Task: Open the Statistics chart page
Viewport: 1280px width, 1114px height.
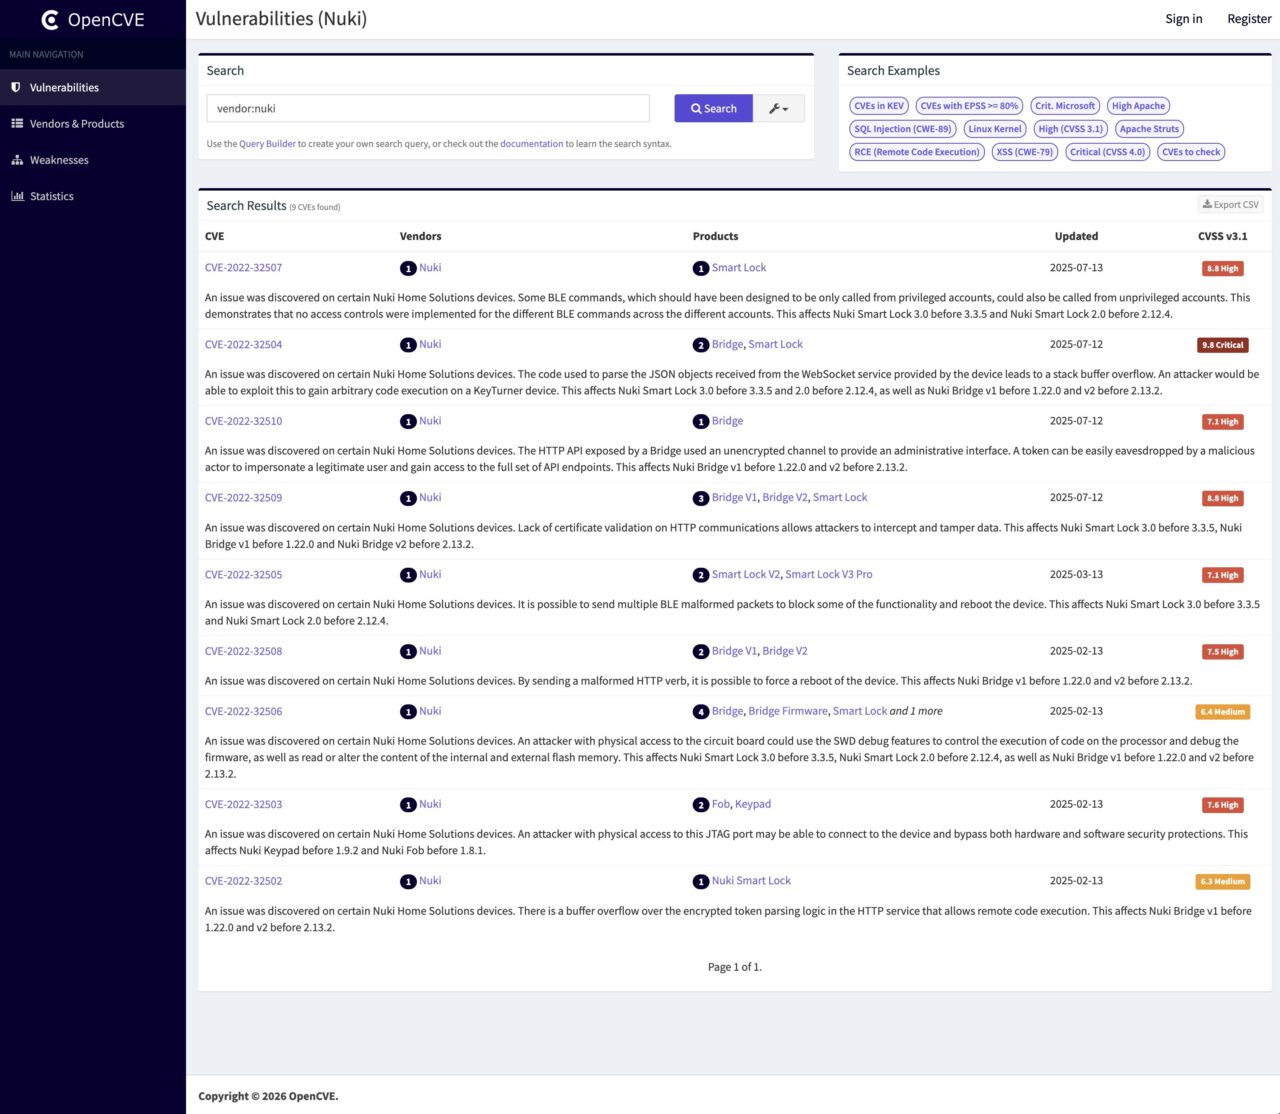Action: (x=52, y=196)
